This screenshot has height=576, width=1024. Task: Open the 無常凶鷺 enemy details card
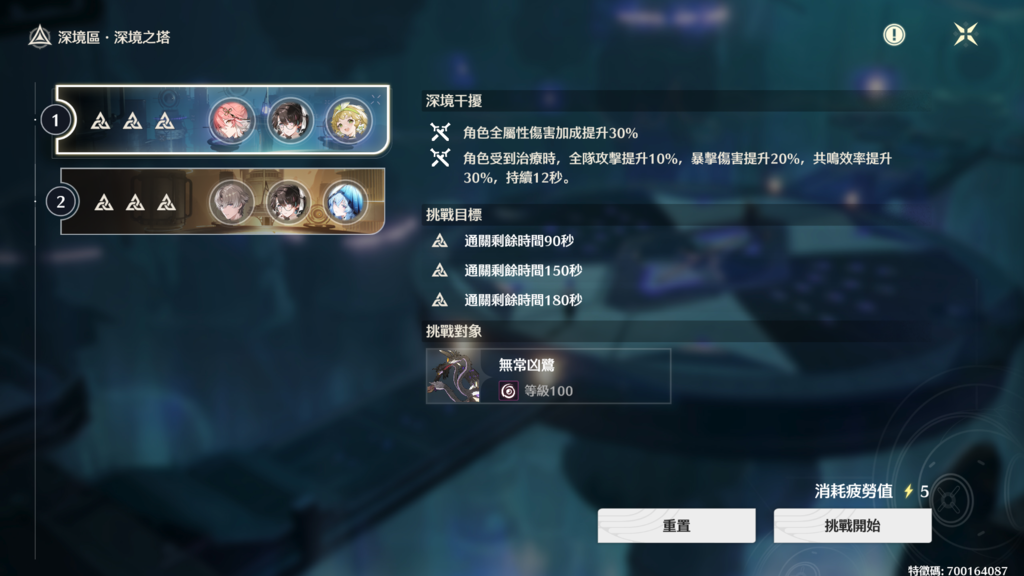click(548, 376)
